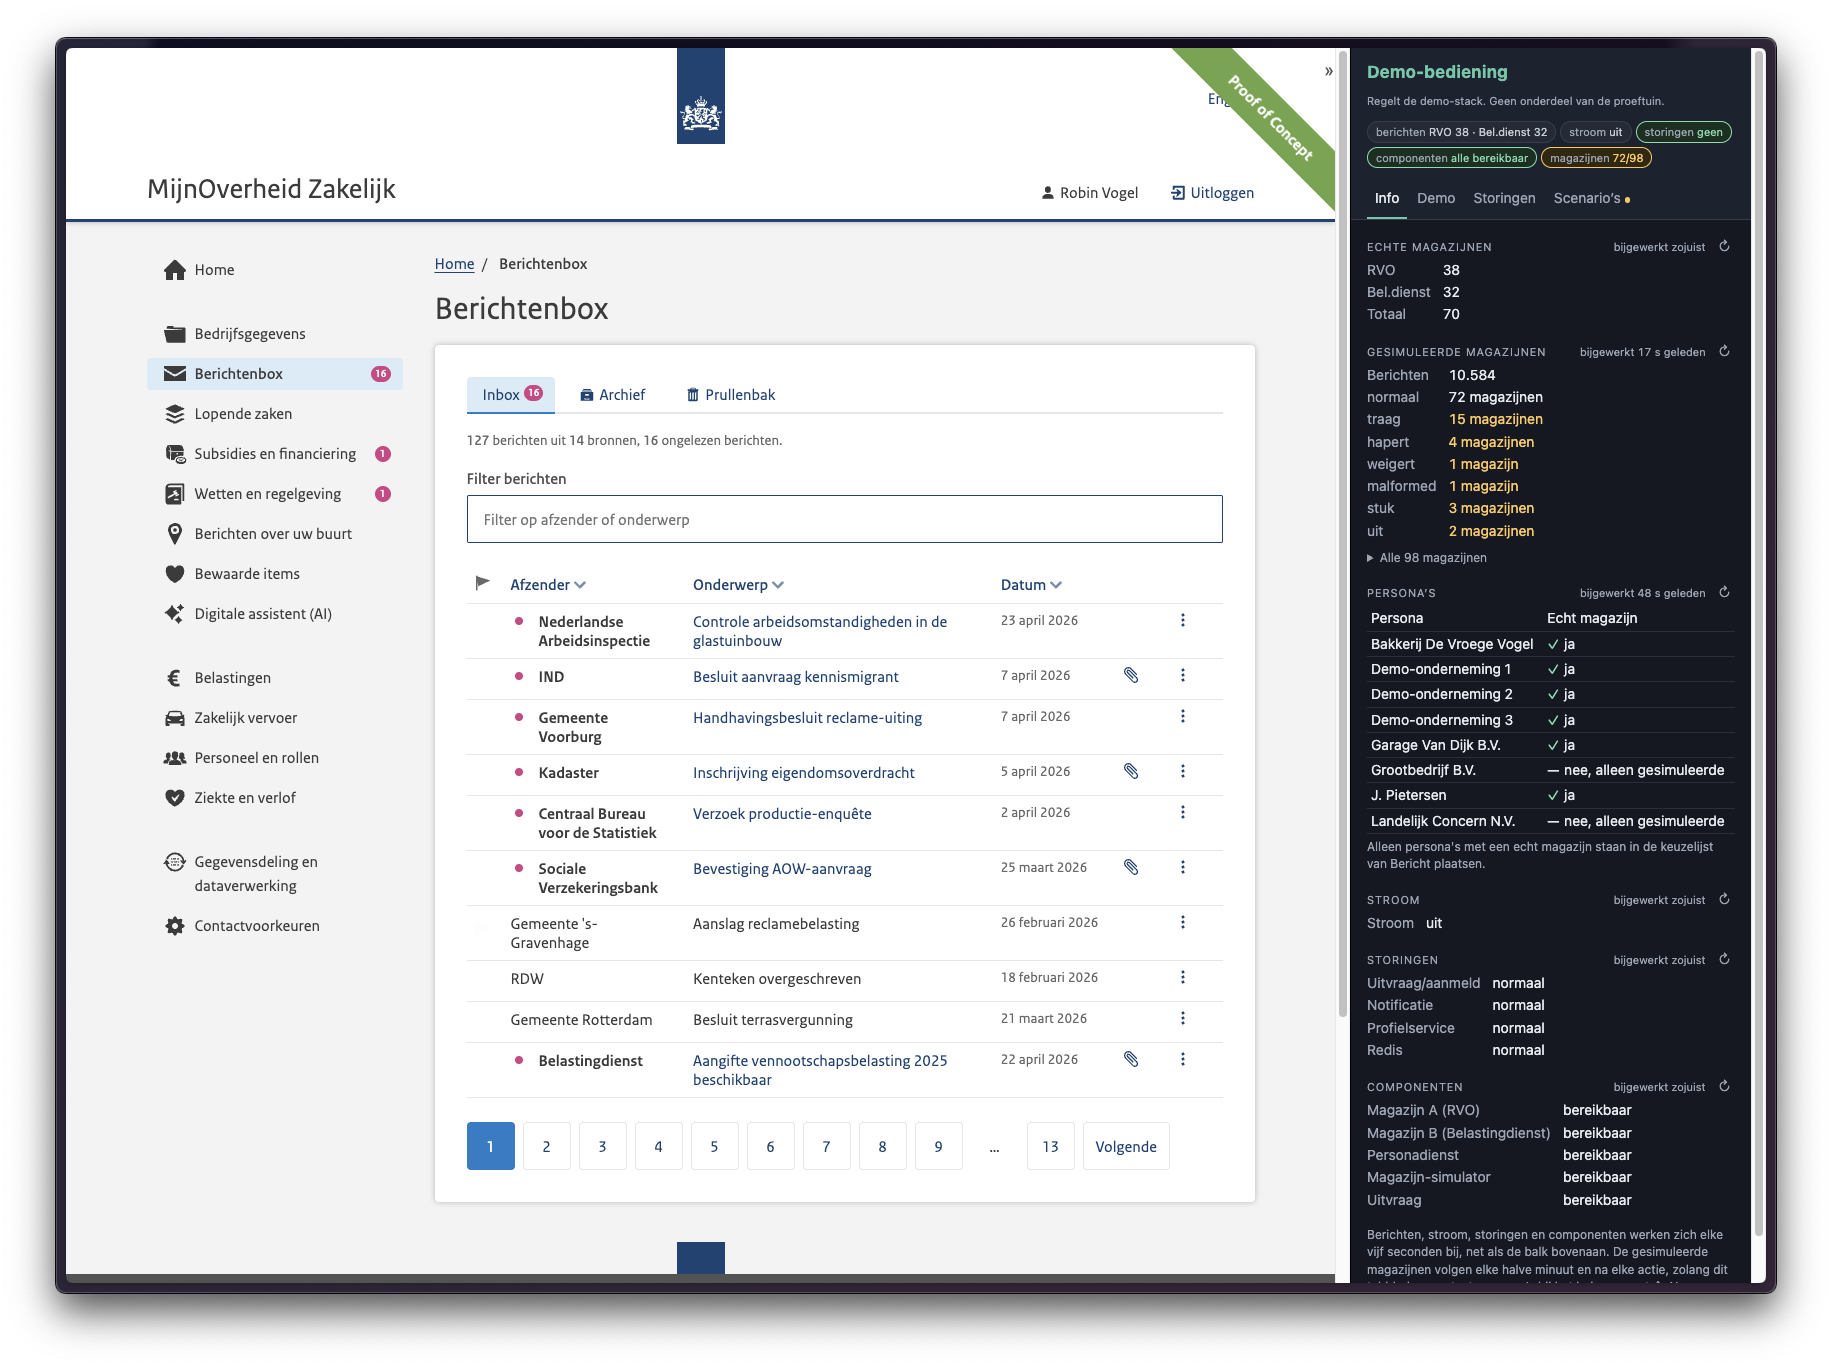Click the 'stroom uit' status chip
The width and height of the screenshot is (1832, 1367).
coord(1596,132)
